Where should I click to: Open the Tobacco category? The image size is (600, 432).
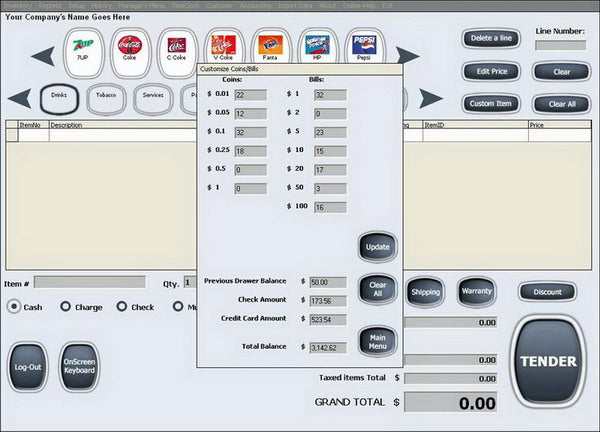(x=106, y=99)
